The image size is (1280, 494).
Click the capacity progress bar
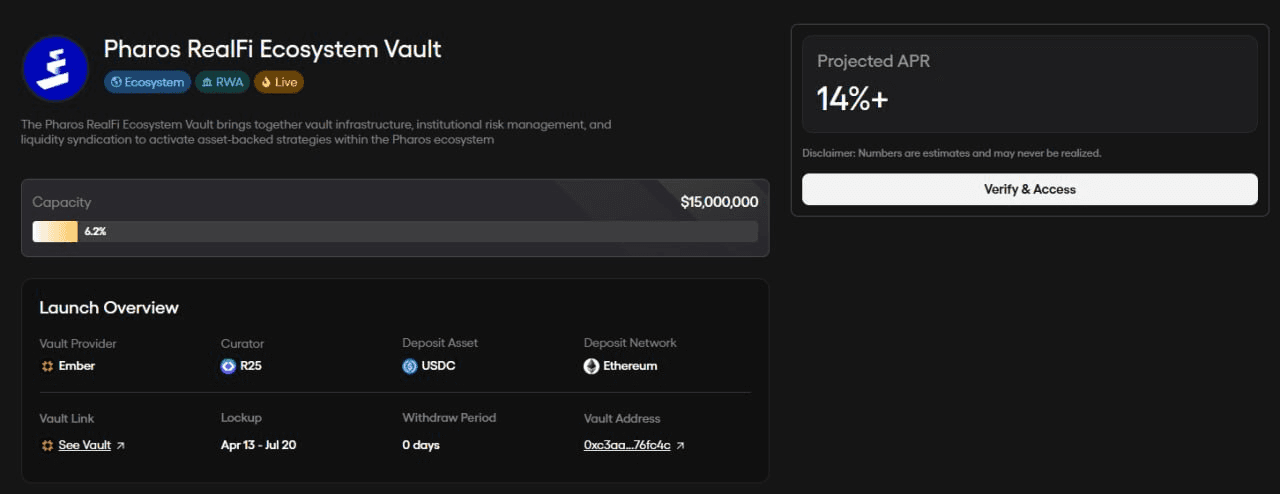coord(395,232)
